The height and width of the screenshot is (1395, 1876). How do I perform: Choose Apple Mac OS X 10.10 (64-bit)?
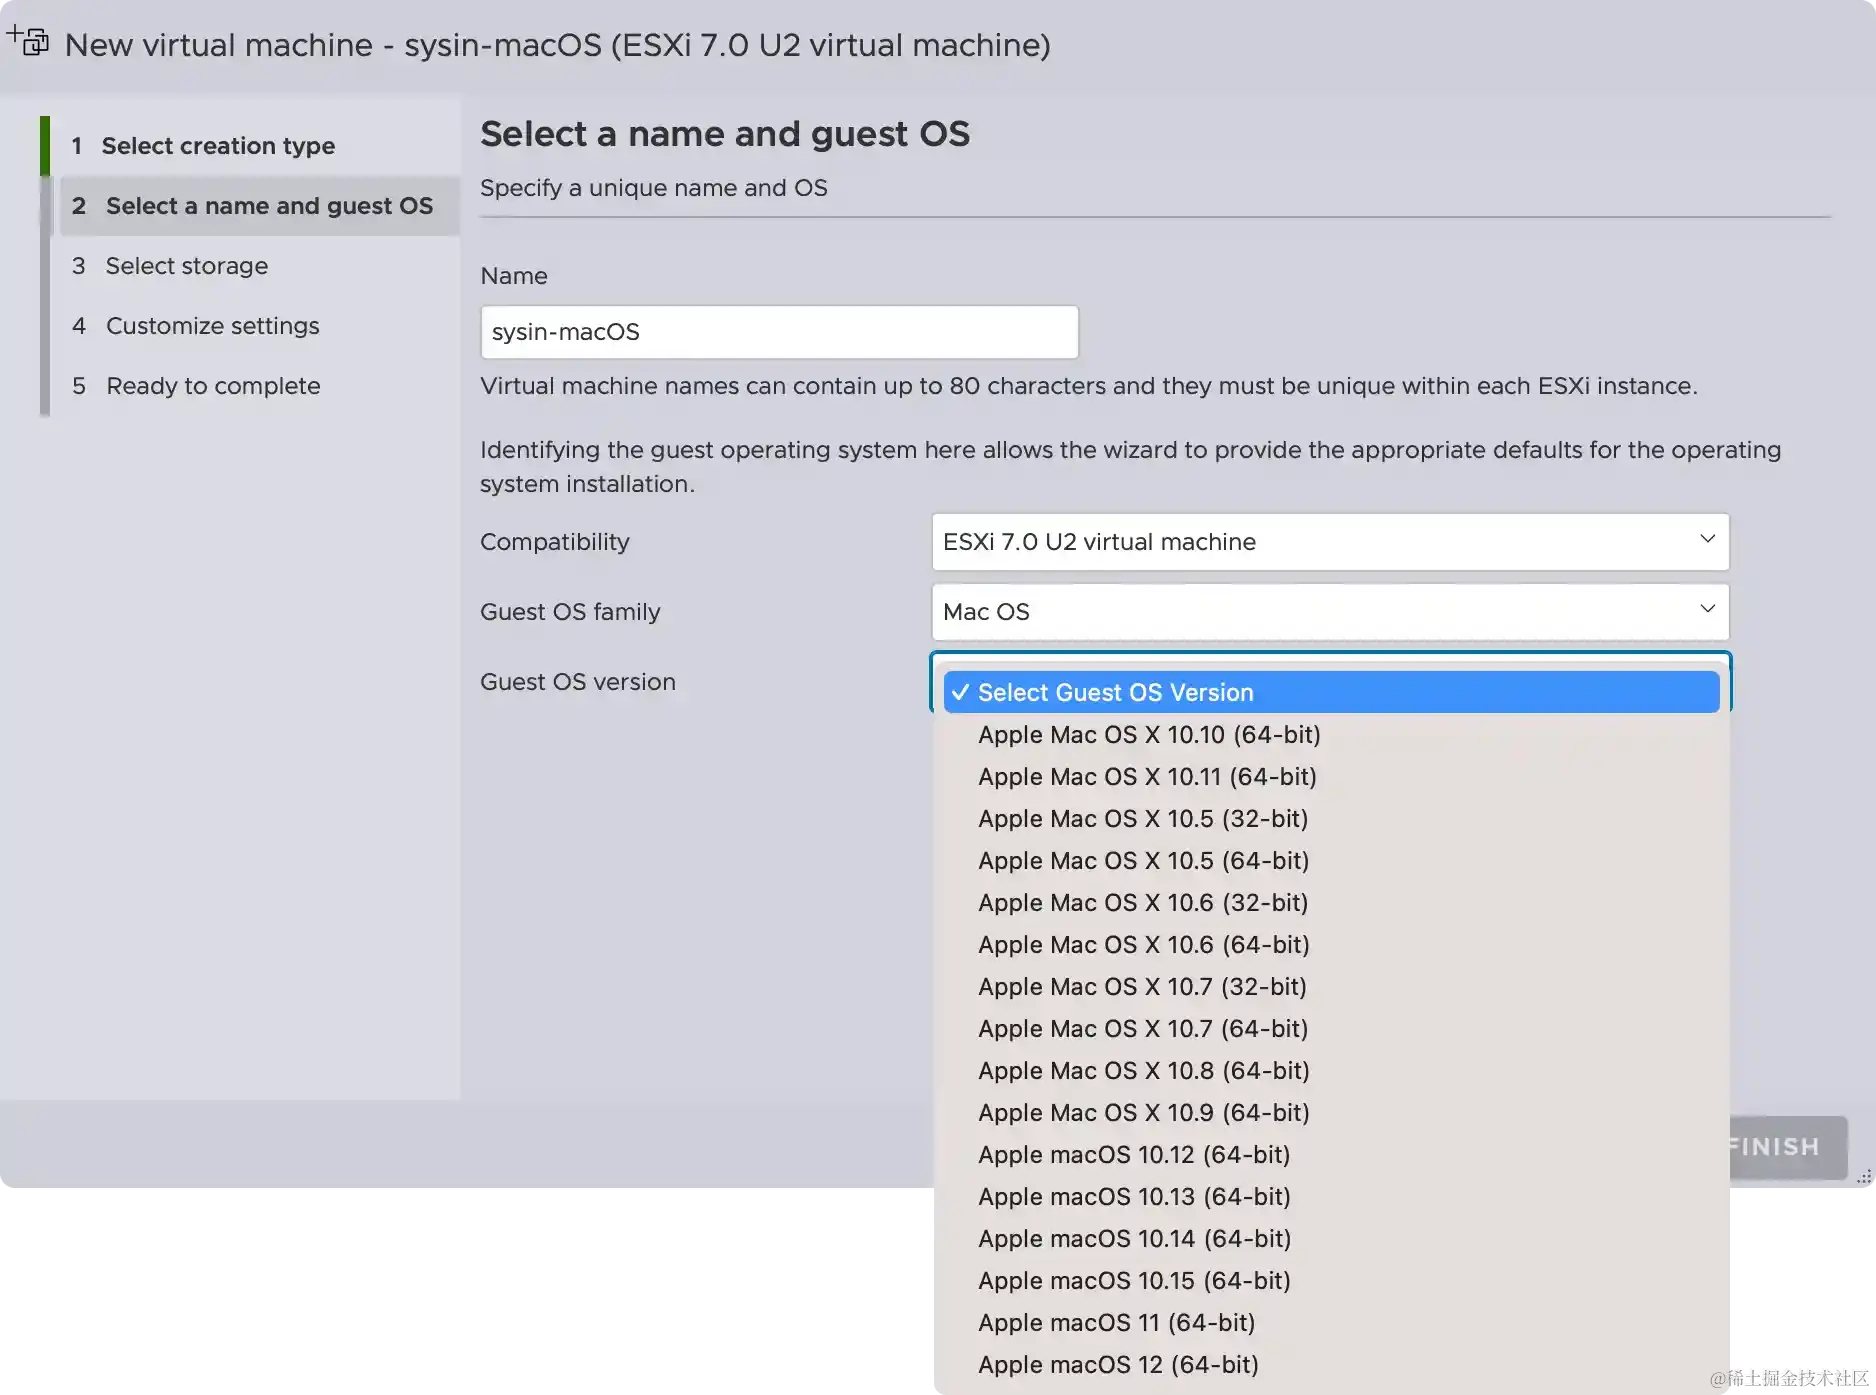[1148, 734]
